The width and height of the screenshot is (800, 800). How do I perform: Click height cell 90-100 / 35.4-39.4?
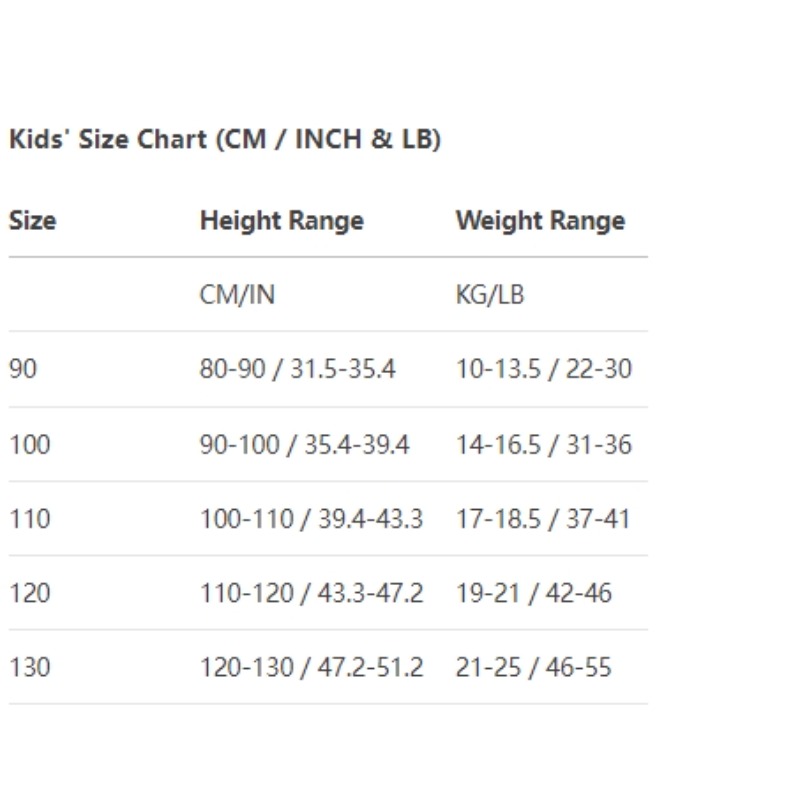305,444
